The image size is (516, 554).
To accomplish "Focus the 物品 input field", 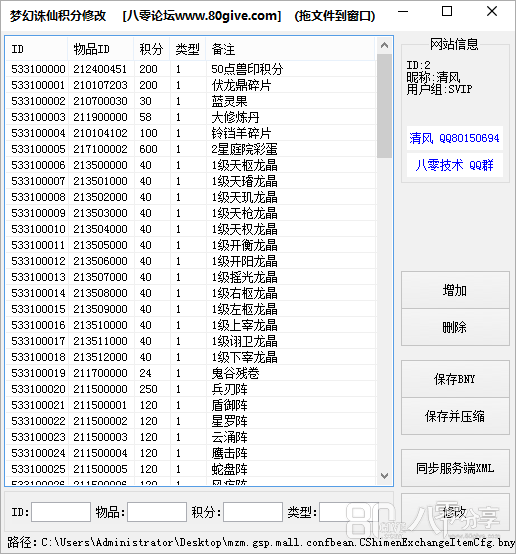I will [157, 512].
